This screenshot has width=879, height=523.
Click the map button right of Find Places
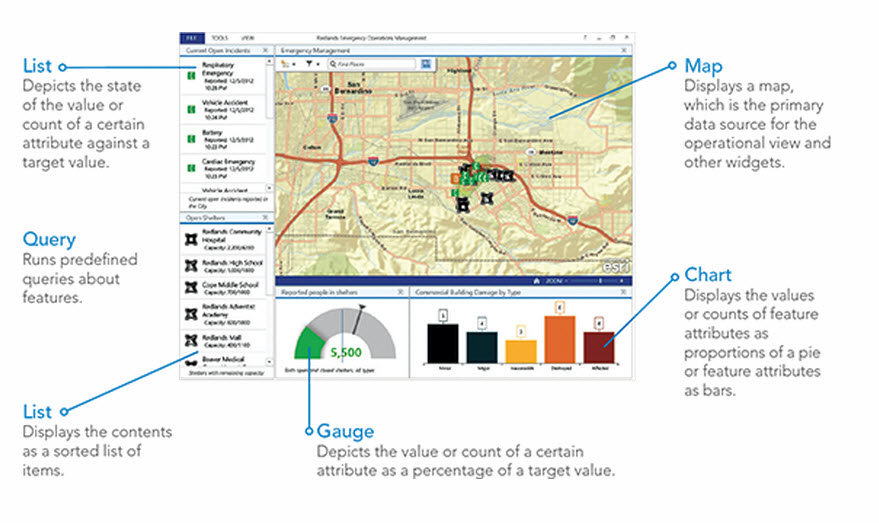tap(427, 64)
